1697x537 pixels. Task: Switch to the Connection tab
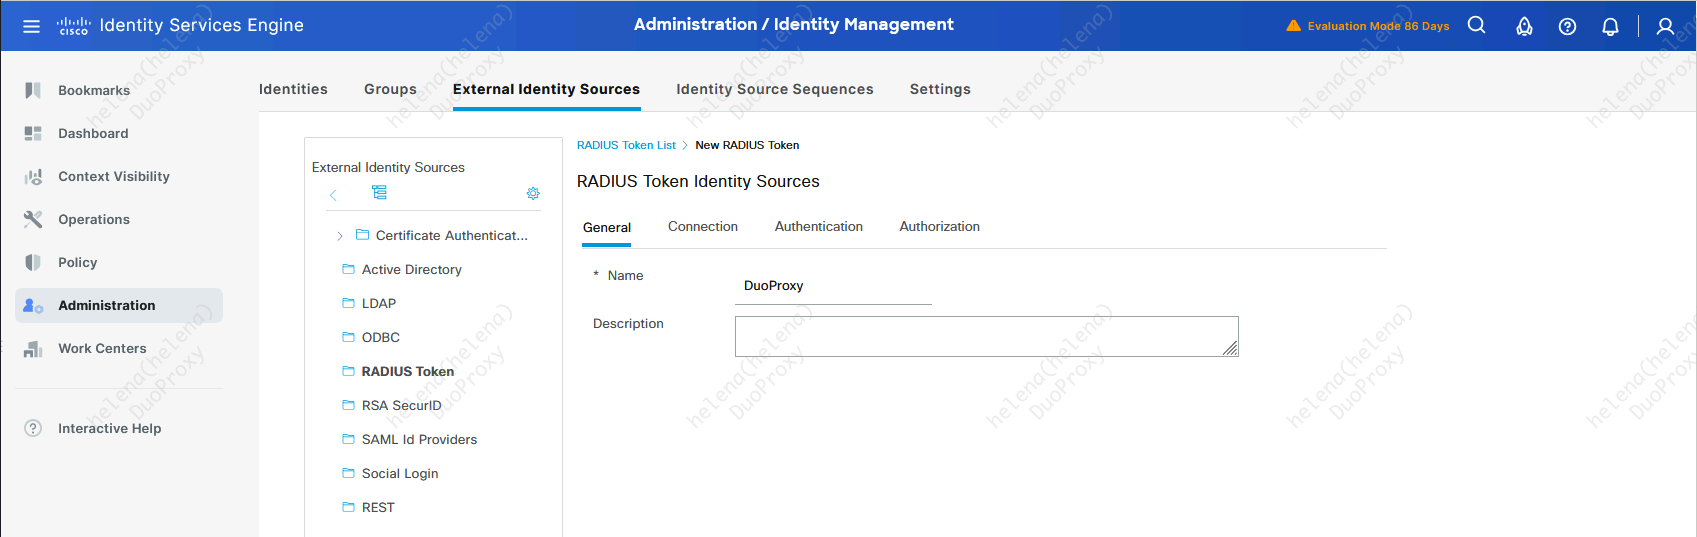[x=702, y=227]
